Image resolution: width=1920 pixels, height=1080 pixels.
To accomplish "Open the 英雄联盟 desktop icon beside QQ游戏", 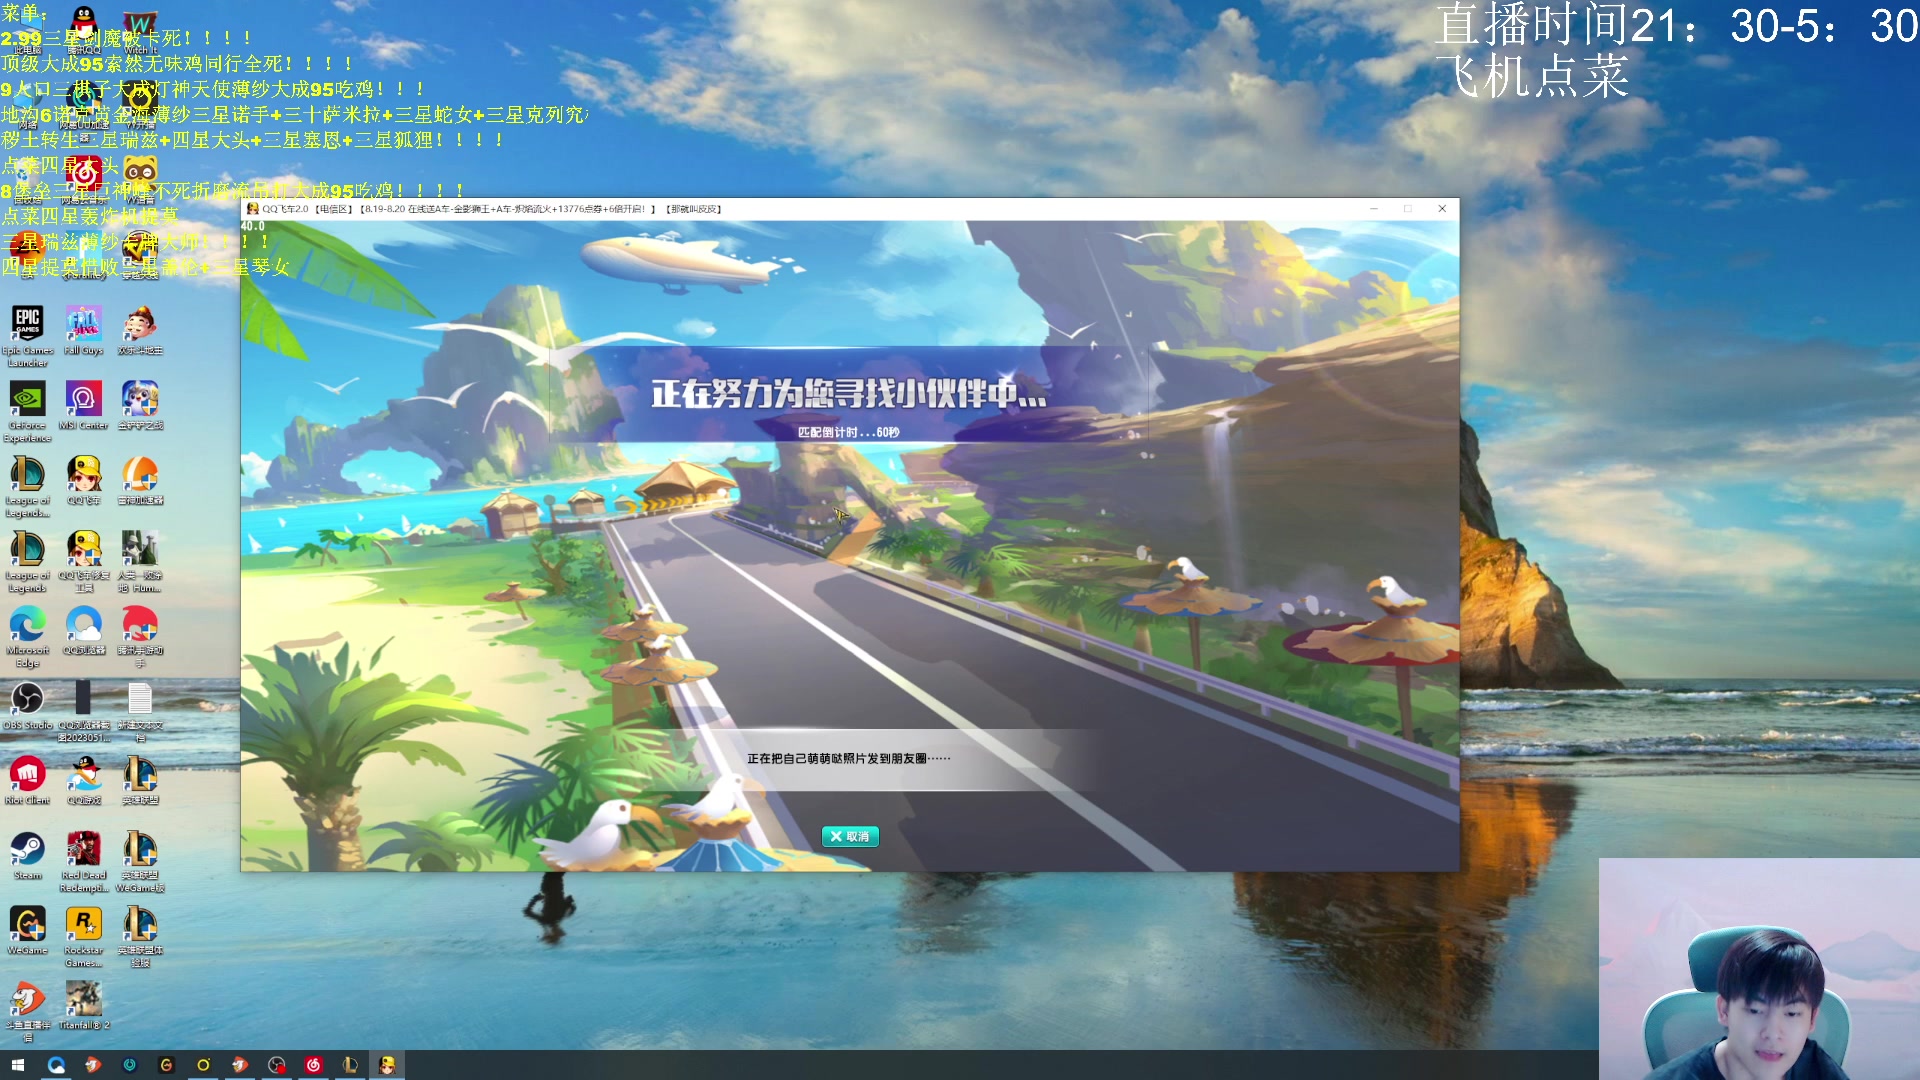I will [x=140, y=780].
